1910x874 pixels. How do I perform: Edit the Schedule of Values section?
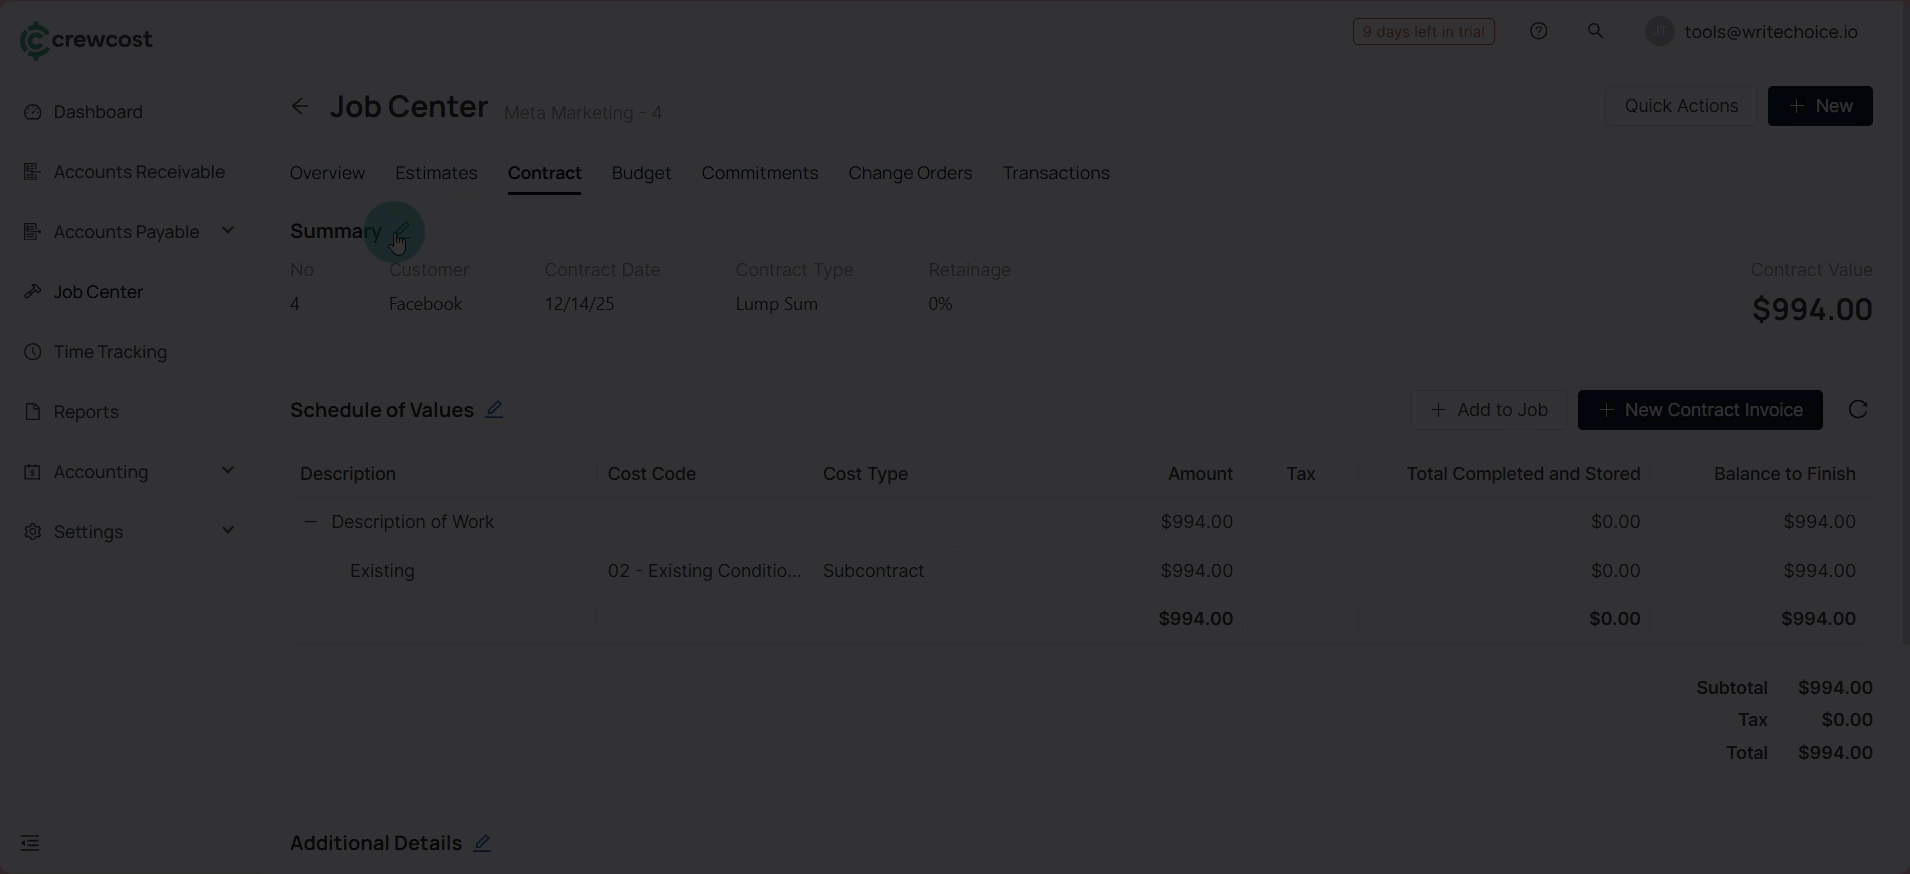494,410
